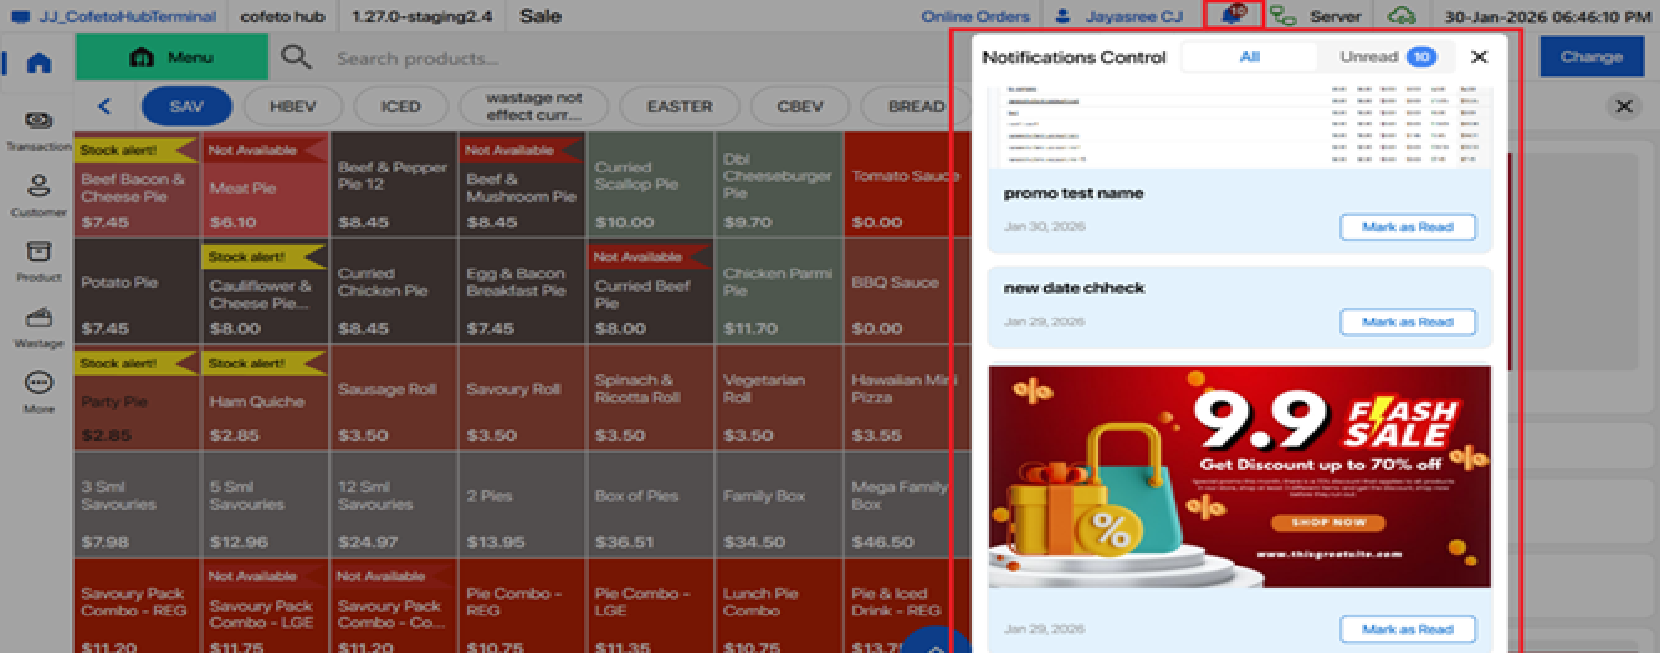
Task: Select the ICED category
Action: [x=400, y=106]
